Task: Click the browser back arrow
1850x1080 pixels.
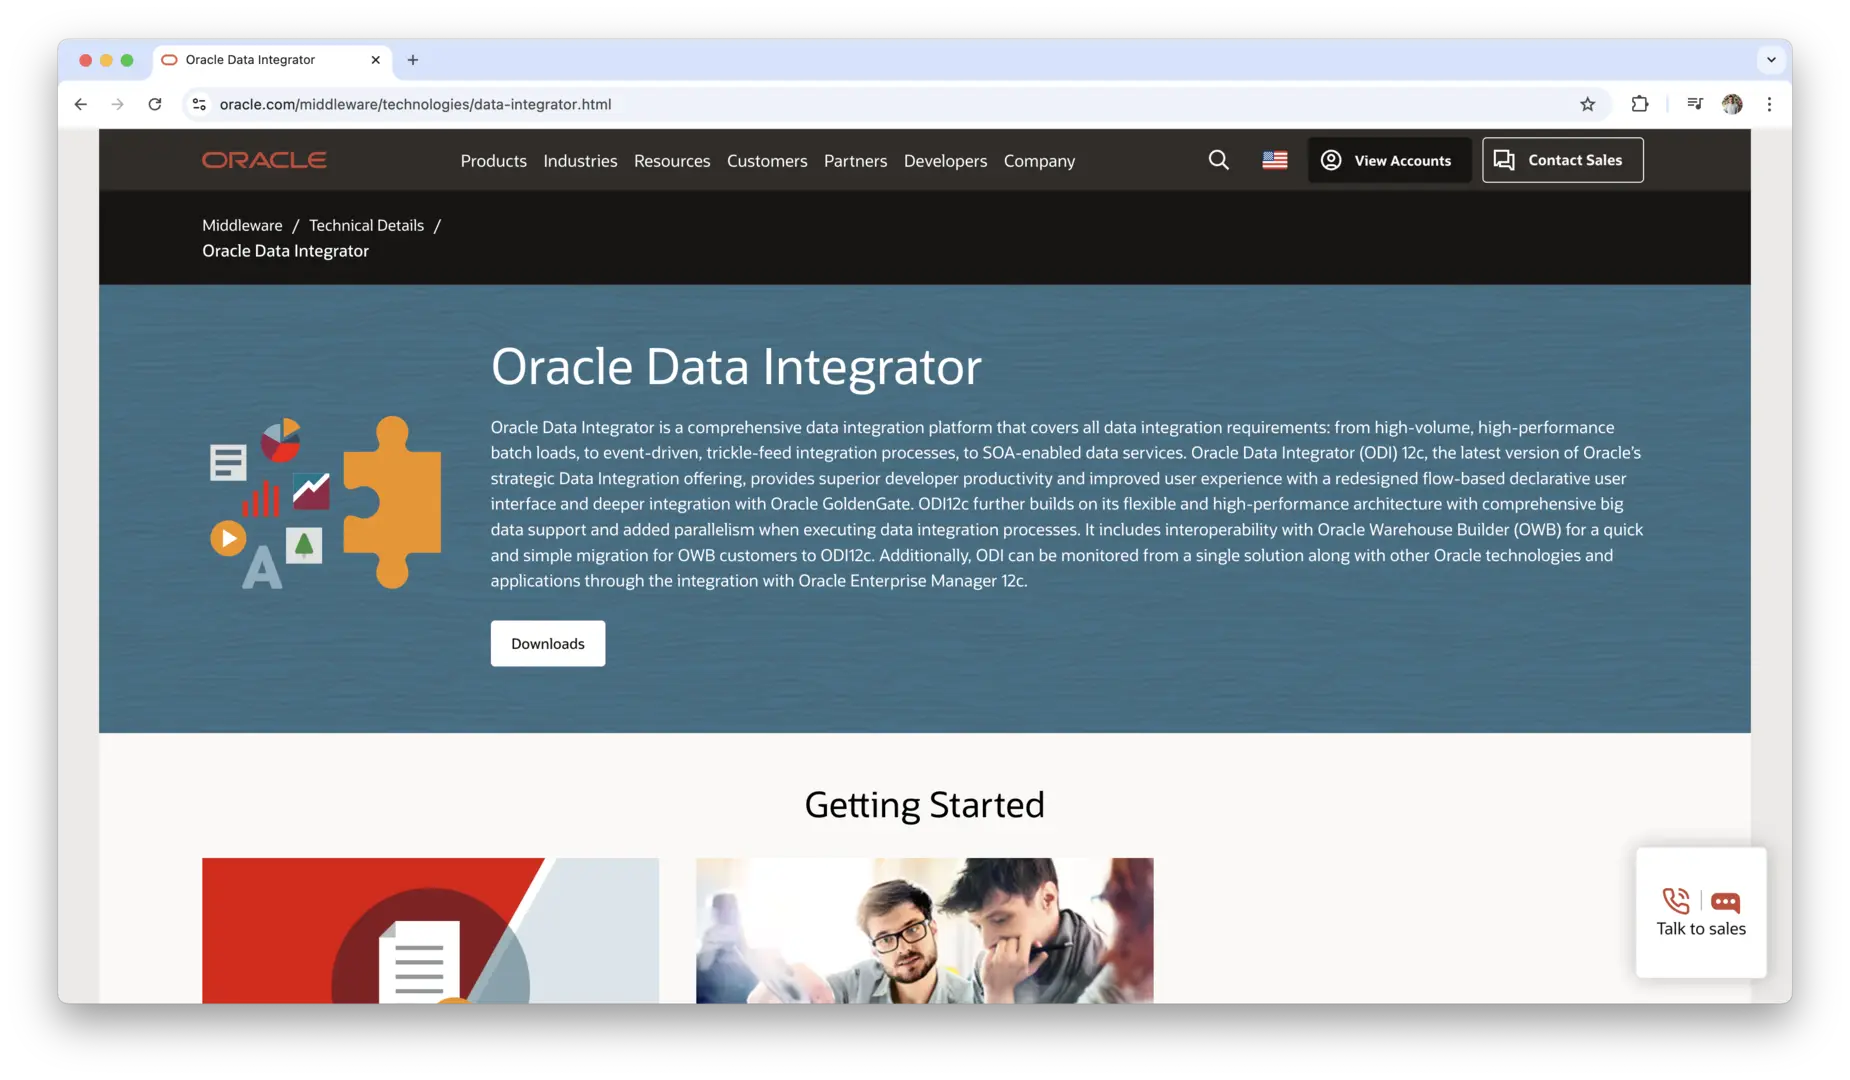Action: (x=81, y=104)
